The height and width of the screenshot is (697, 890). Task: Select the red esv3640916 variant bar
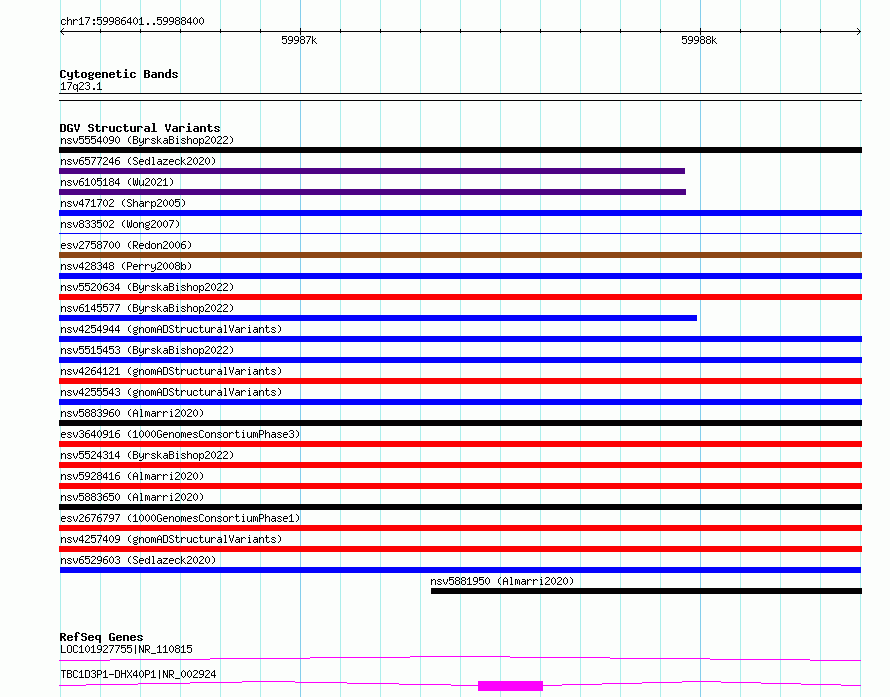point(460,444)
